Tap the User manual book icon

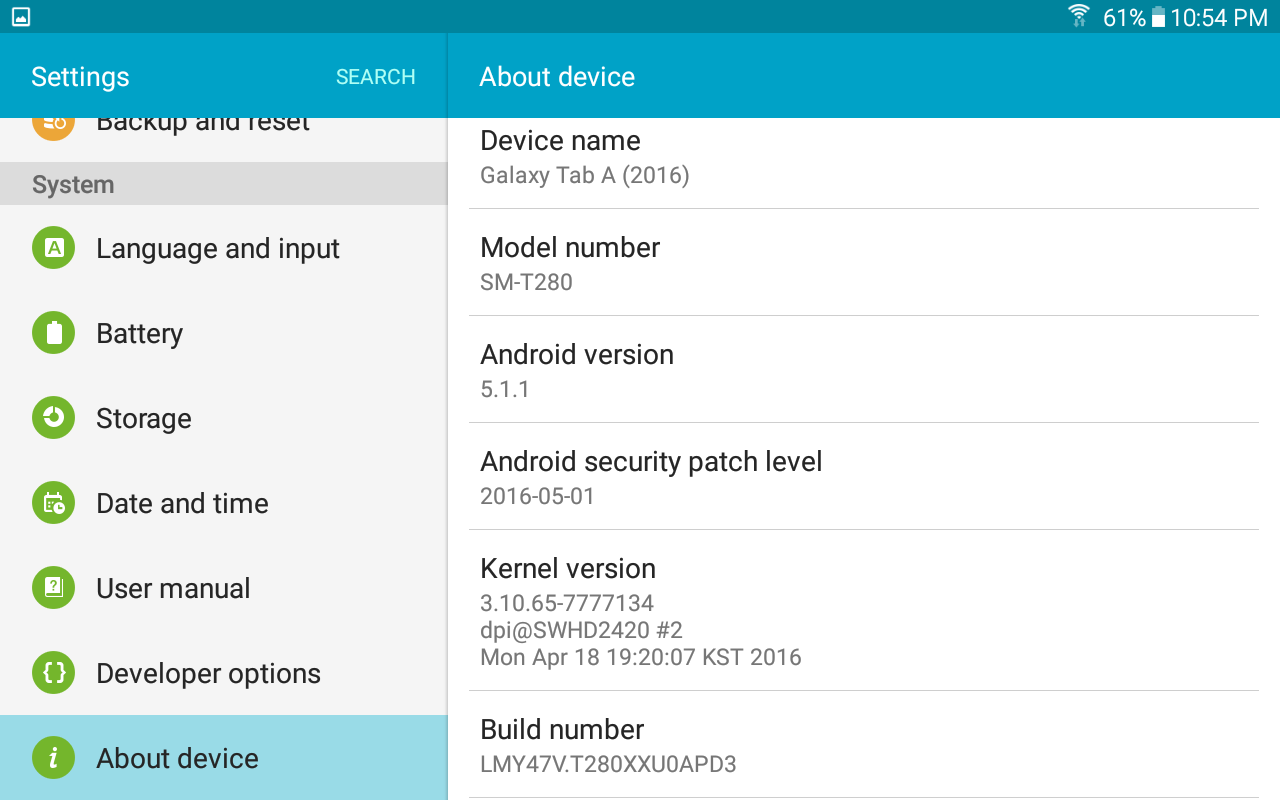[54, 588]
